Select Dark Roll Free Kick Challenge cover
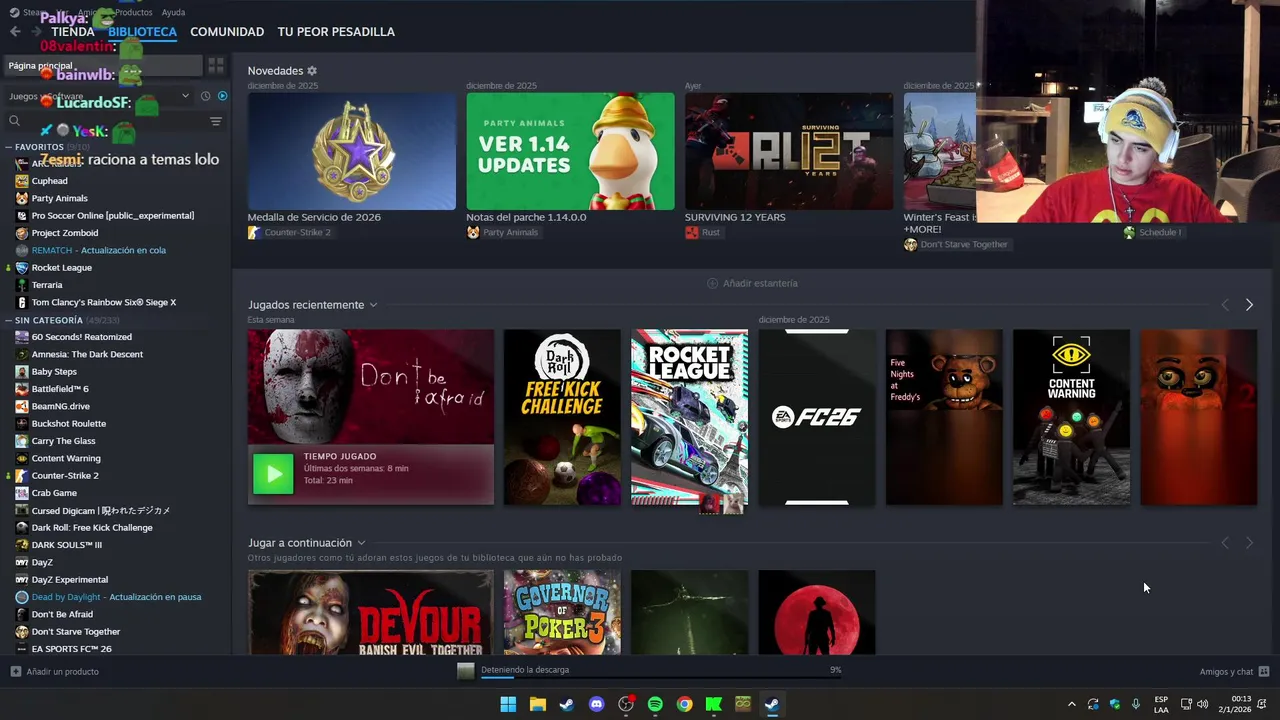 tap(562, 417)
